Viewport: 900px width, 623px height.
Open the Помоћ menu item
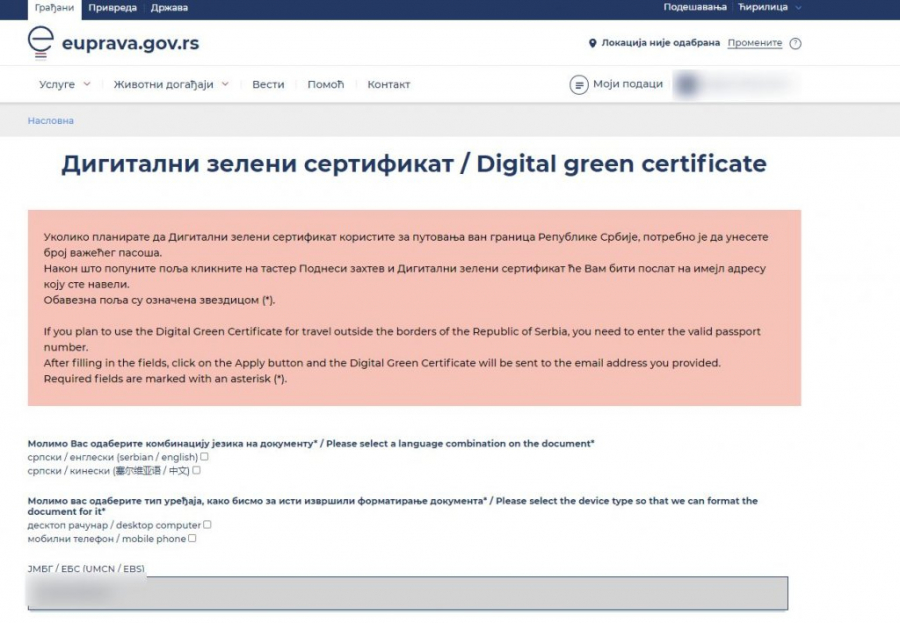tap(325, 85)
